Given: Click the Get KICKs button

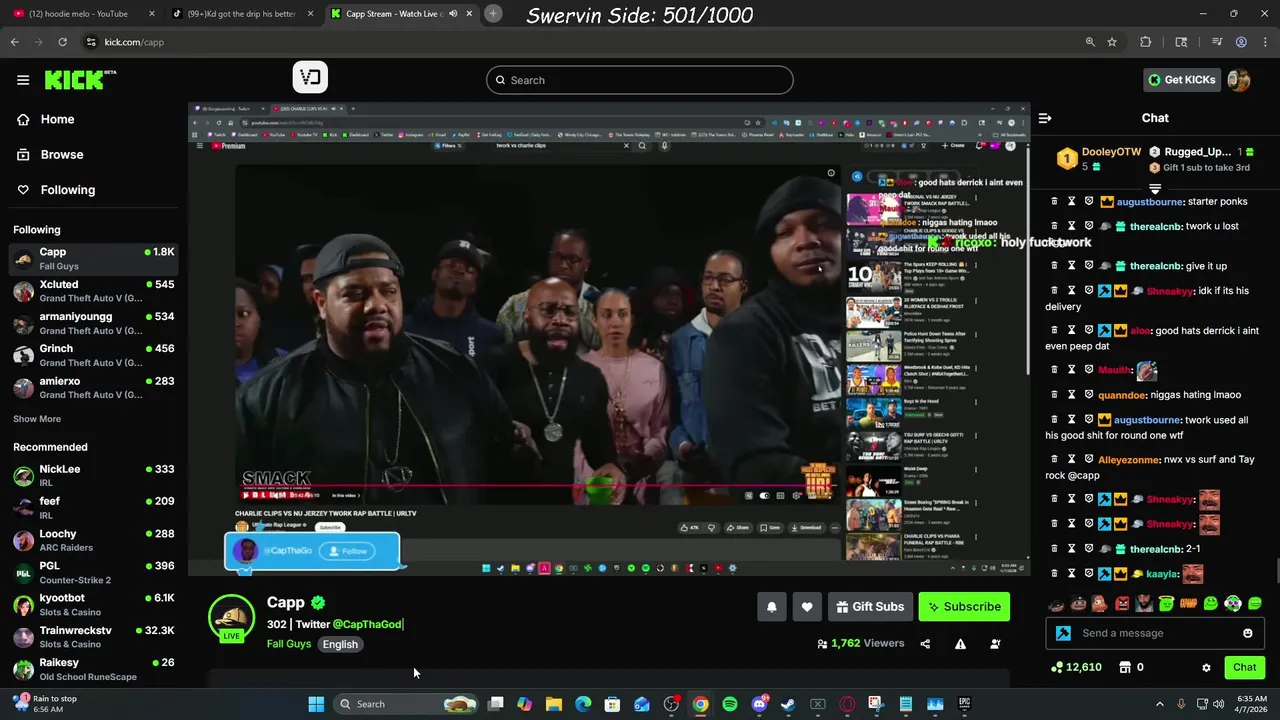Looking at the screenshot, I should pos(1182,80).
